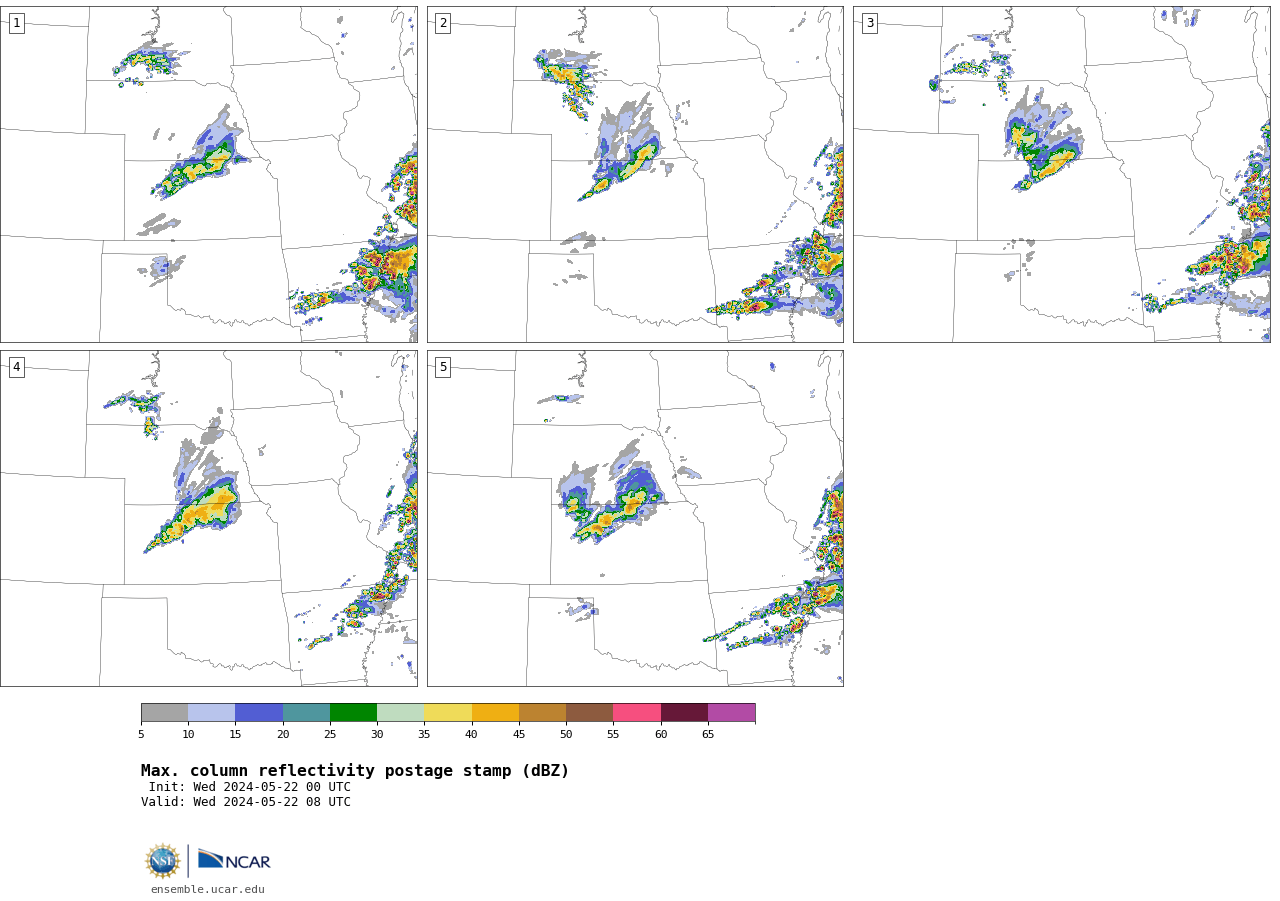The width and height of the screenshot is (1280, 901).
Task: Click the purple 65+ dBZ swatch
Action: 731,712
